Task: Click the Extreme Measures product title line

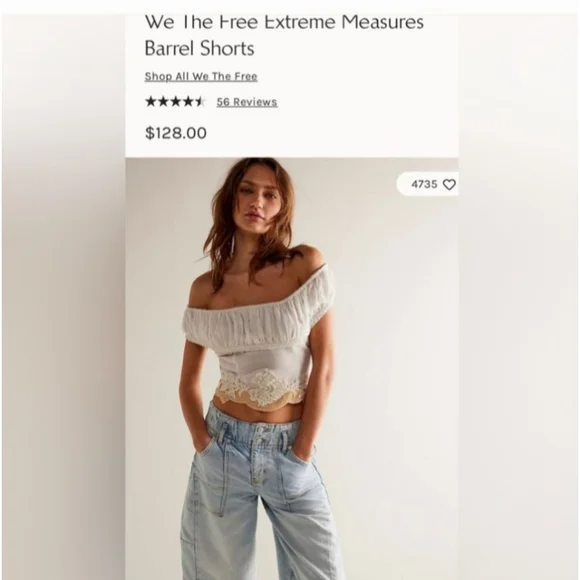Action: pos(284,22)
